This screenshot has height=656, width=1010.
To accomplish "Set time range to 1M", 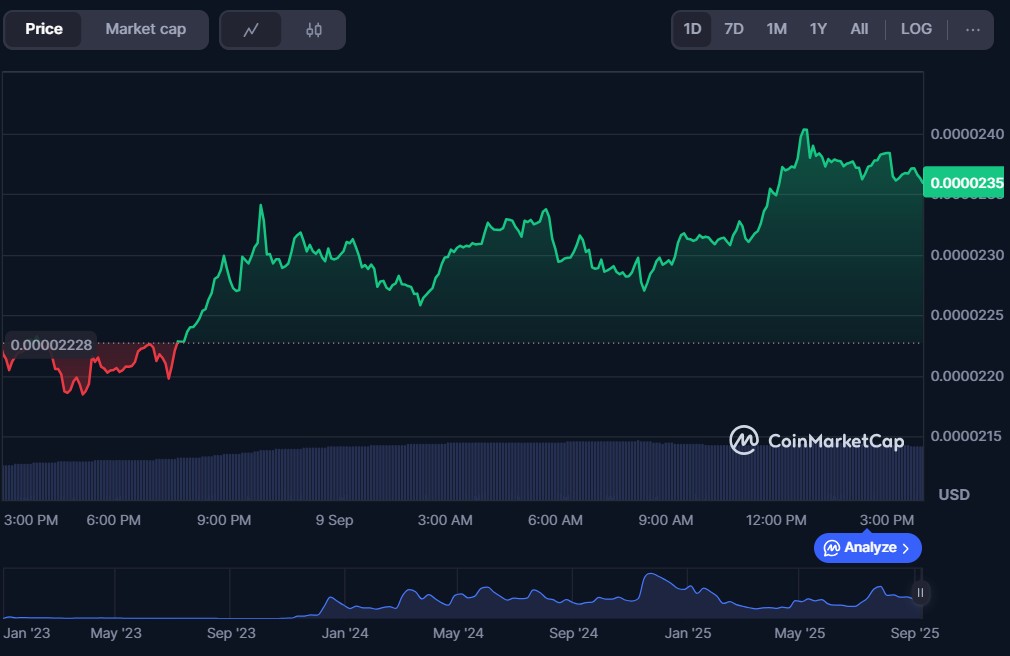I will coord(776,29).
